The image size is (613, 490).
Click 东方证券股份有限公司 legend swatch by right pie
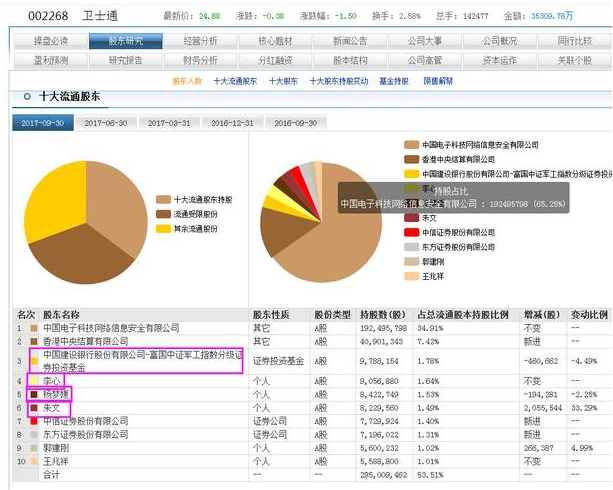411,247
